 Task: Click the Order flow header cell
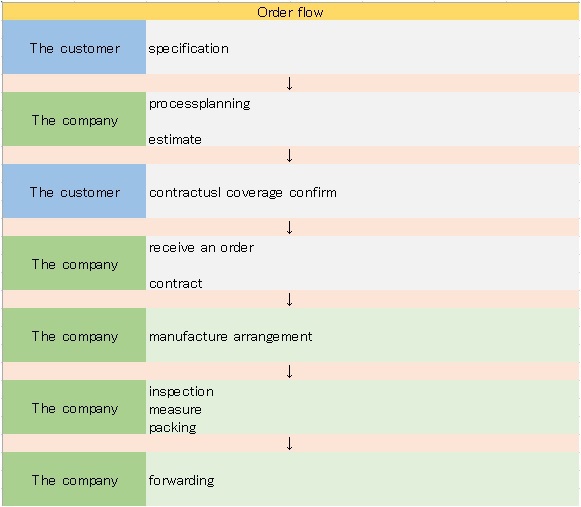click(x=290, y=12)
